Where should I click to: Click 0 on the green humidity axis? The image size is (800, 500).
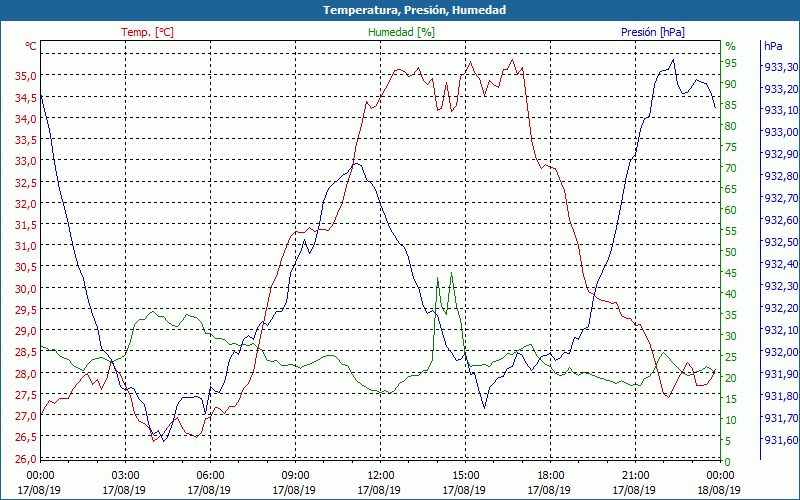(x=728, y=462)
